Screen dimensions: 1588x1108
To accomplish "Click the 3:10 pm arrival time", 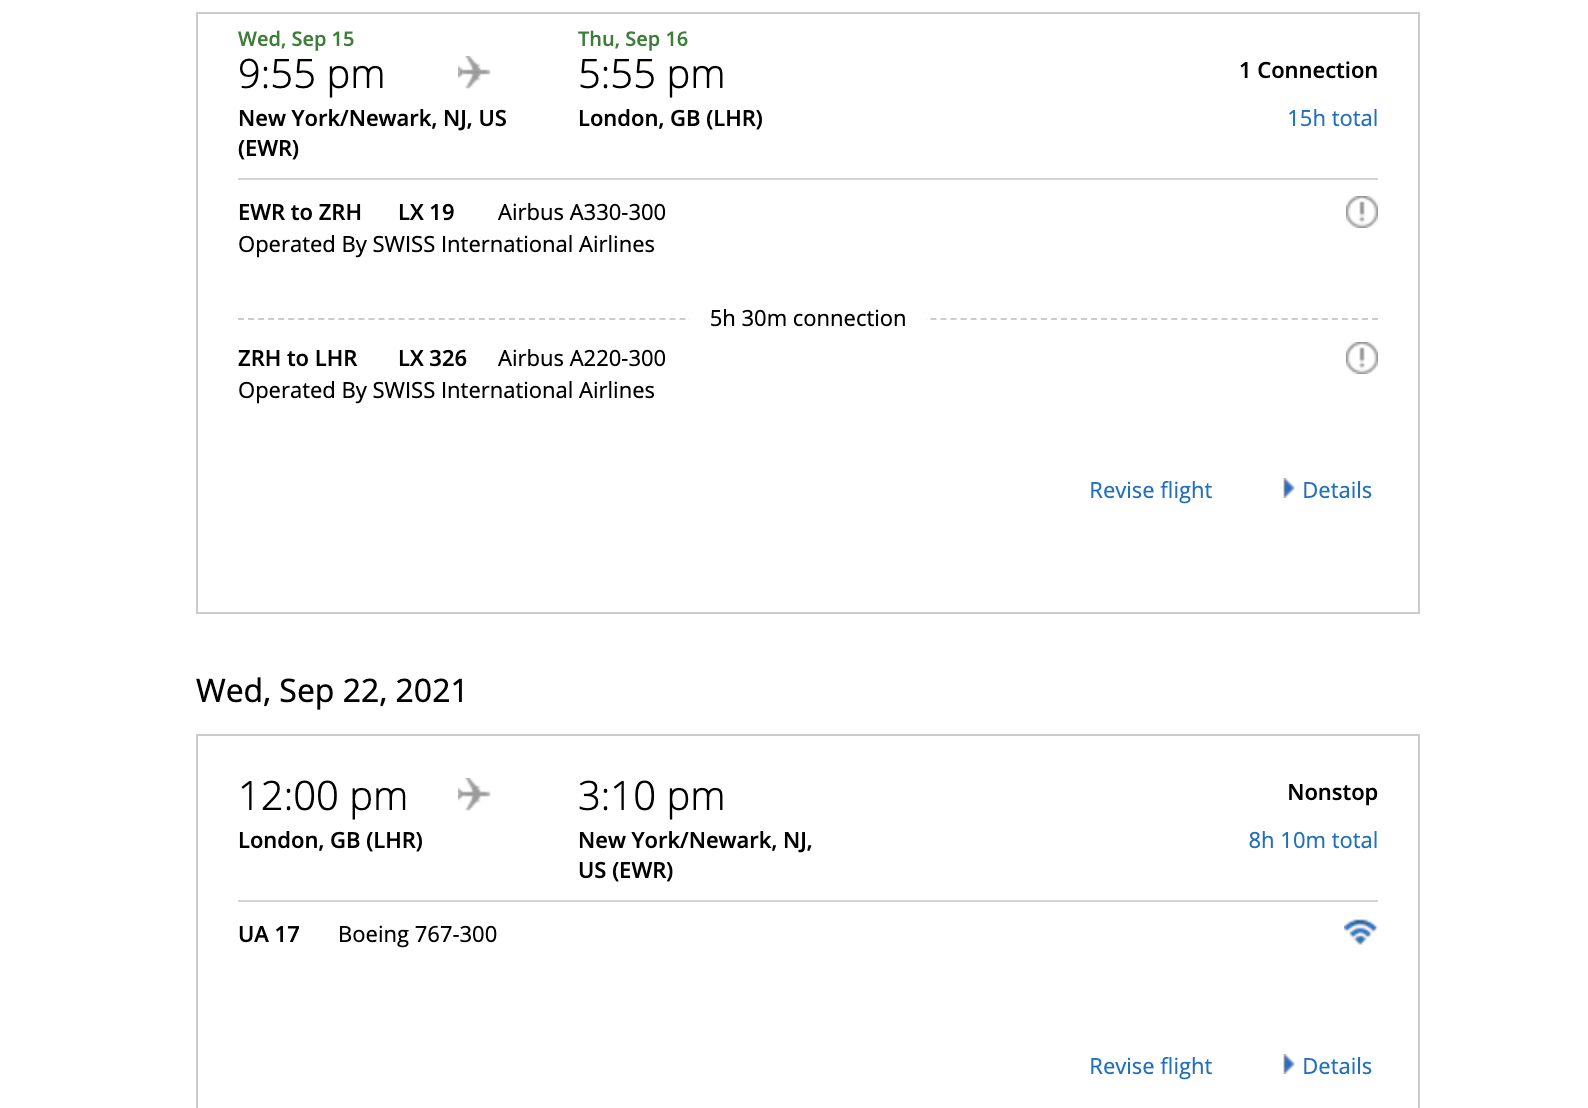I will coord(651,797).
